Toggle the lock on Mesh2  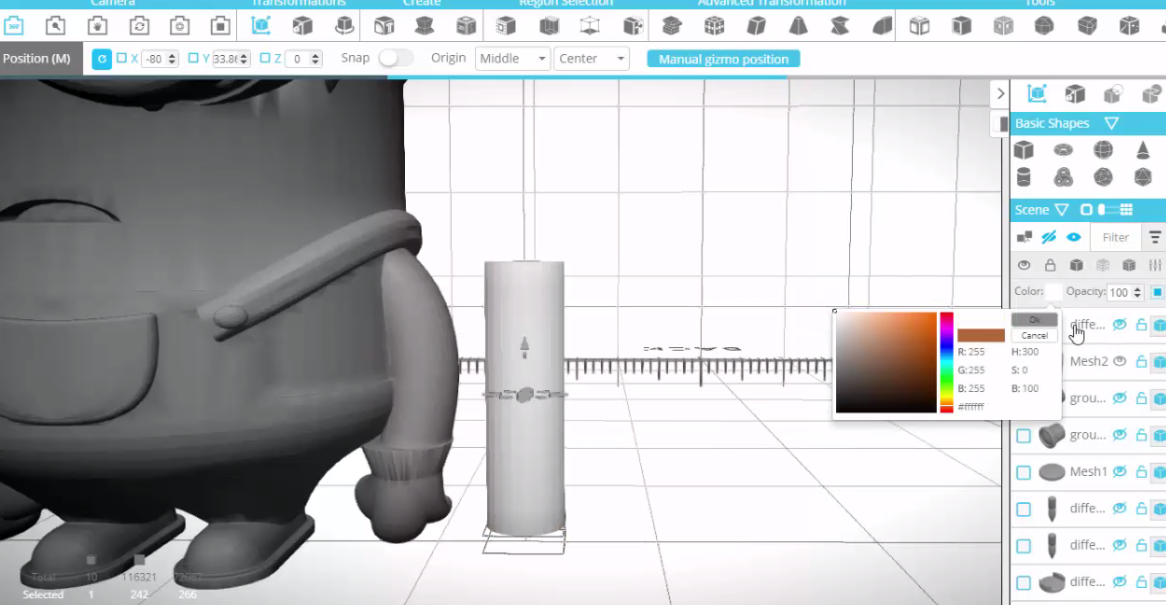coord(1141,361)
